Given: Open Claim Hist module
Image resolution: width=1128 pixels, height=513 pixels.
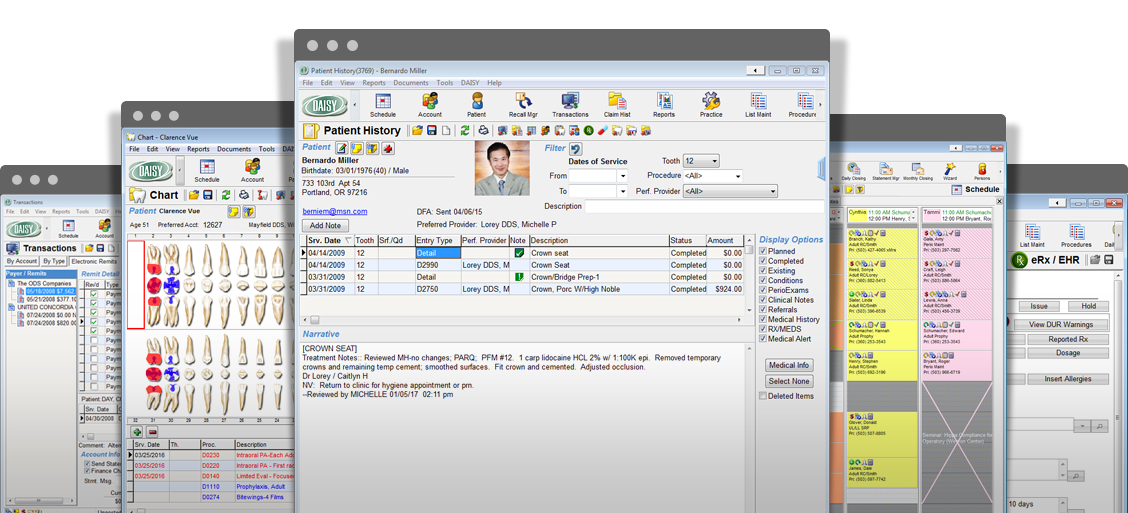Looking at the screenshot, I should (617, 105).
